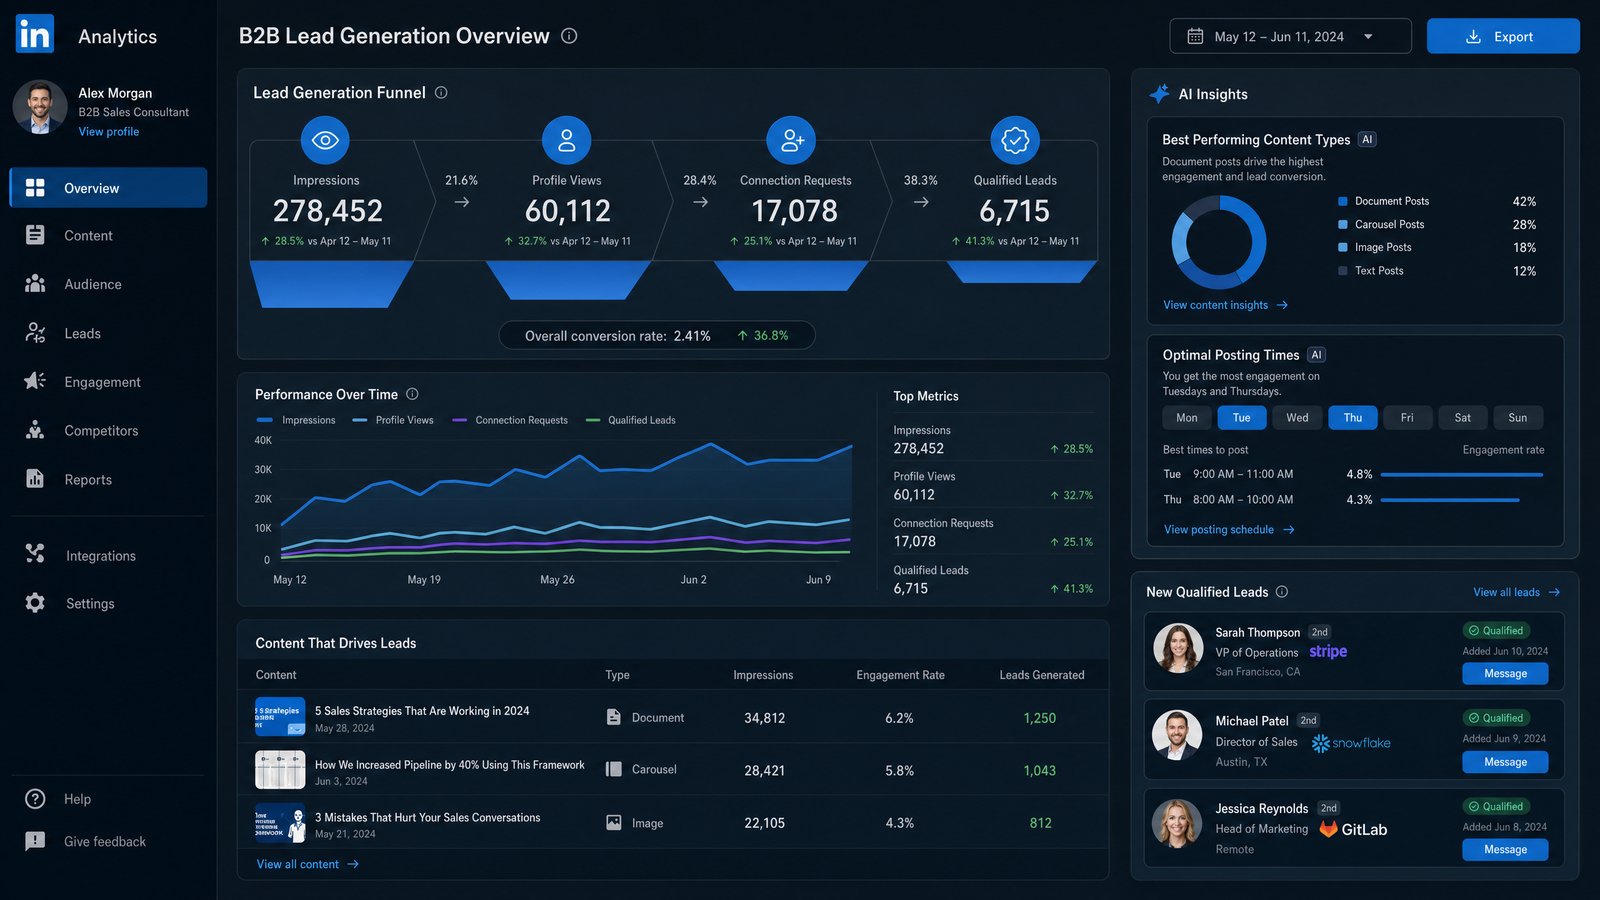Click the Export button

tap(1503, 36)
